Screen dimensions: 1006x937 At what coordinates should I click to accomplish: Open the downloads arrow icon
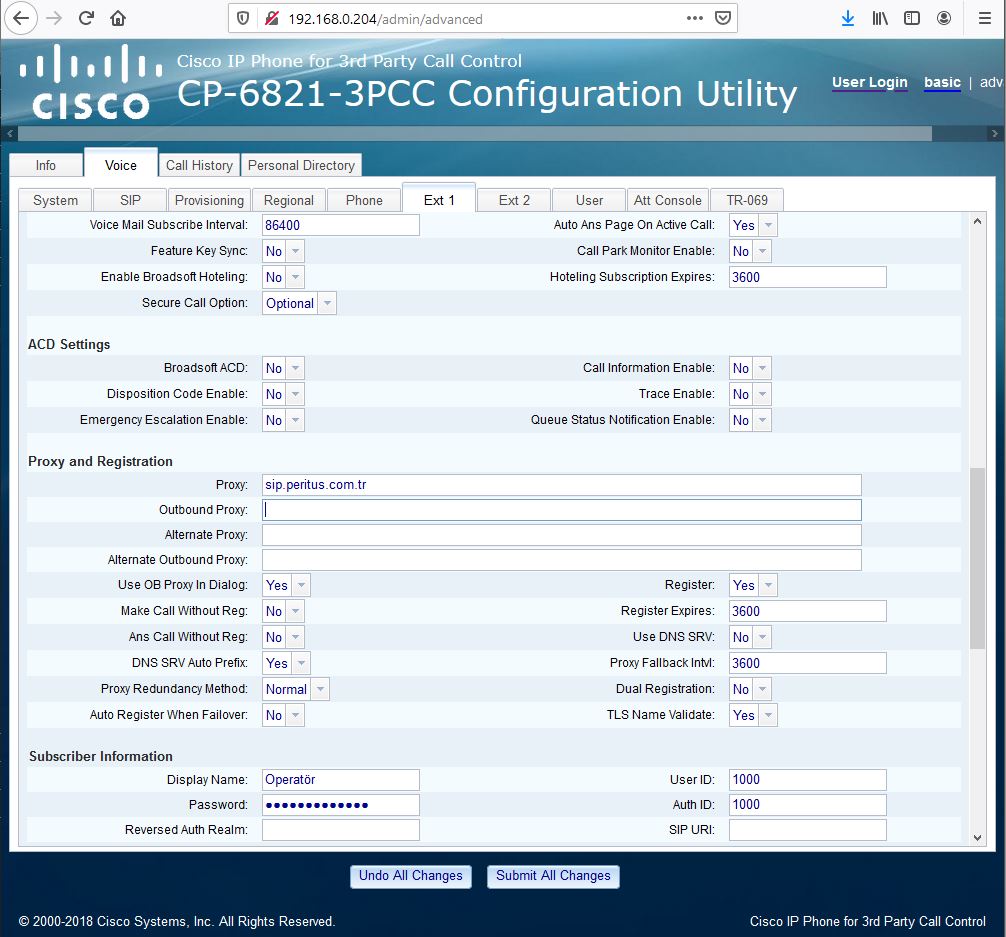click(x=848, y=18)
